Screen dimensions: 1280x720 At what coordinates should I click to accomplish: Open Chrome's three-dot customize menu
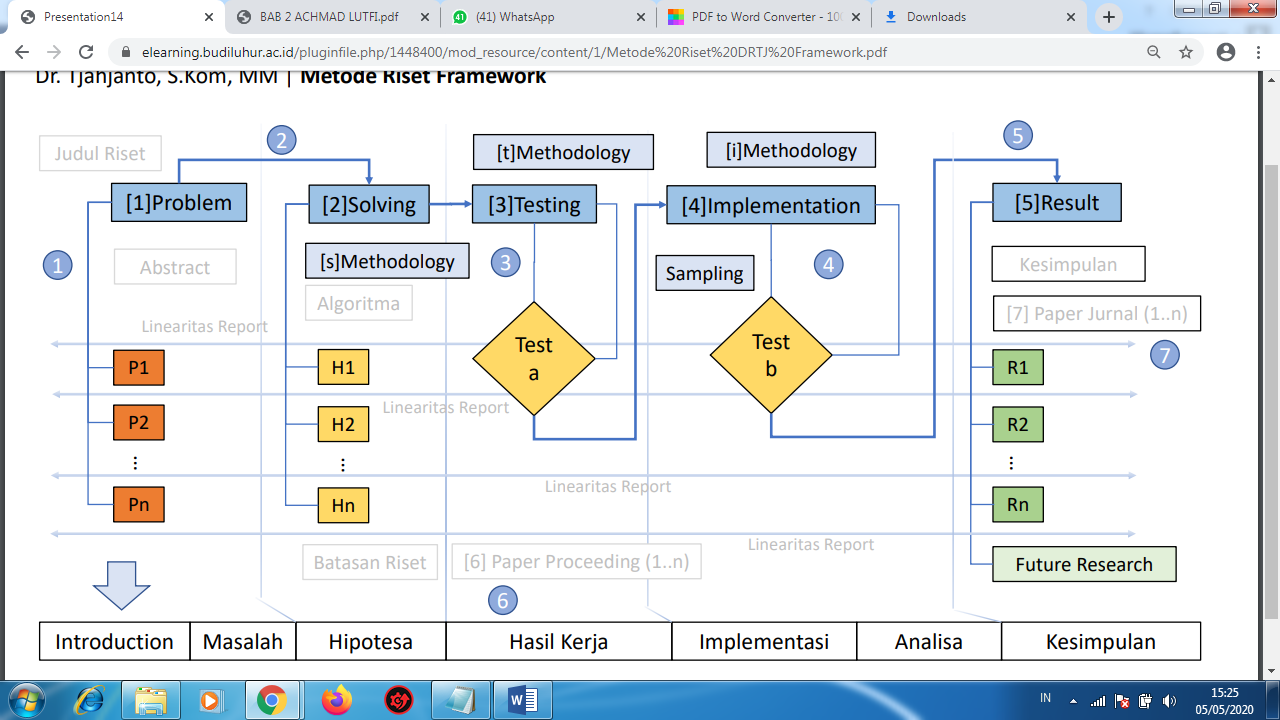coord(1257,51)
